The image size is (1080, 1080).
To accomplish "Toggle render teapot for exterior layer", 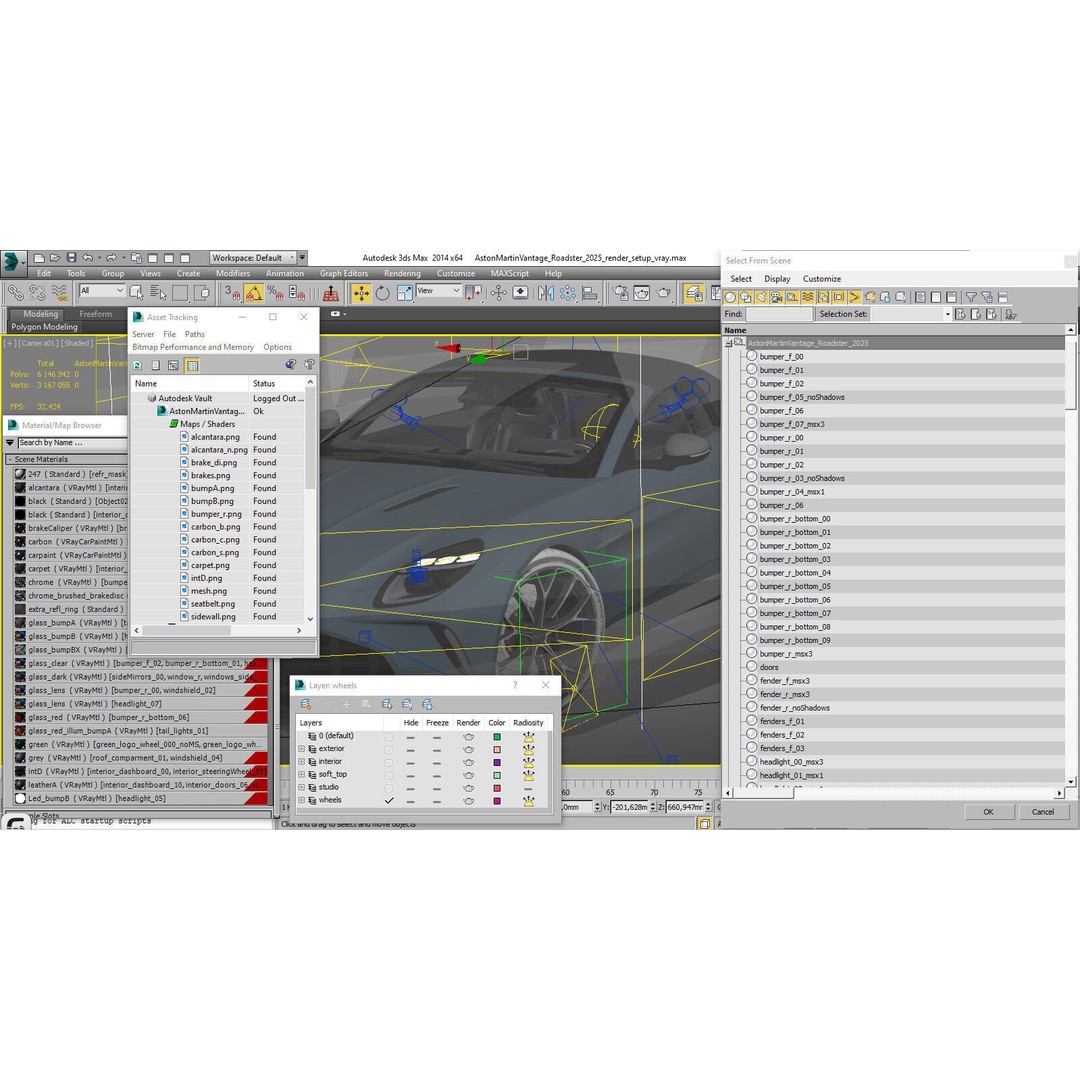I will (468, 749).
